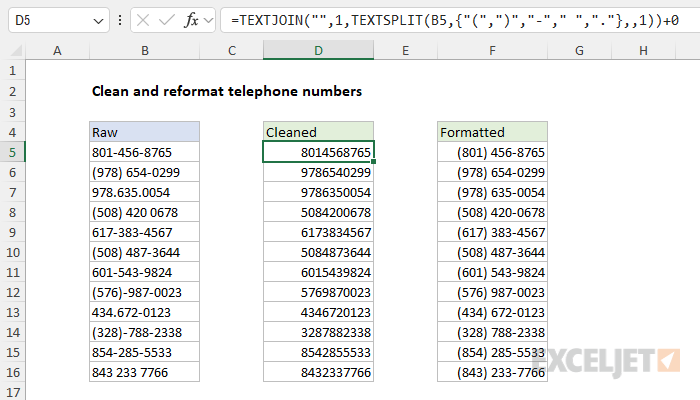Click raw cell '(328)-788-2338'

pyautogui.click(x=145, y=333)
